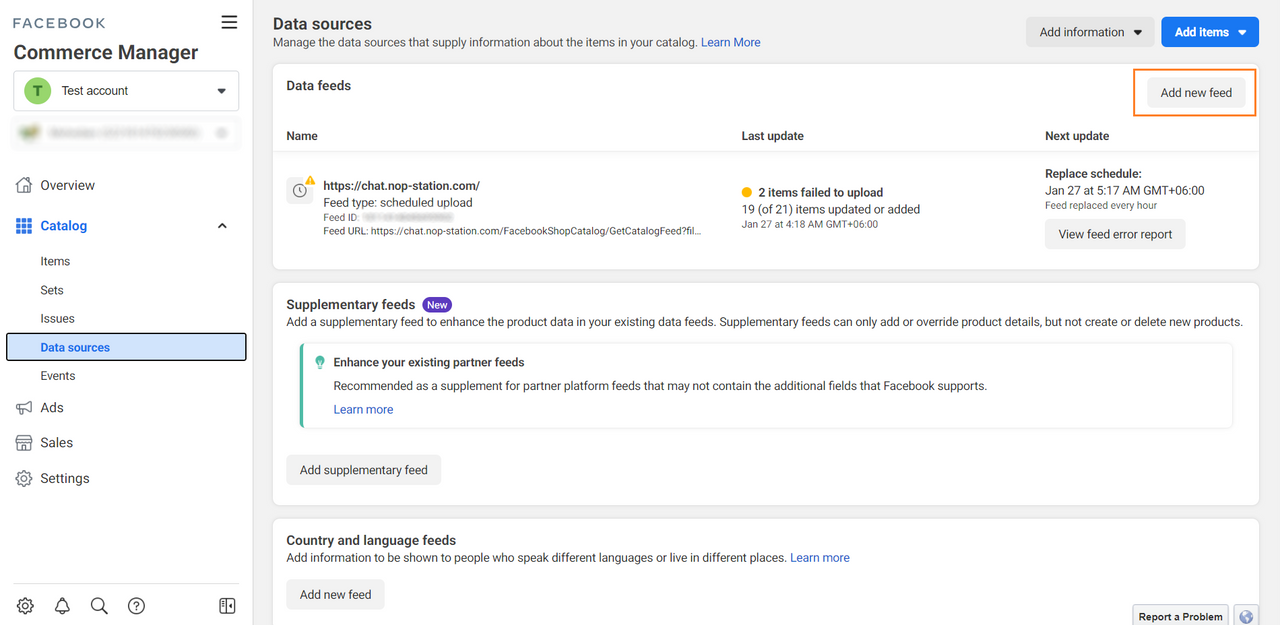
Task: Open Settings in the sidebar
Action: click(x=65, y=479)
